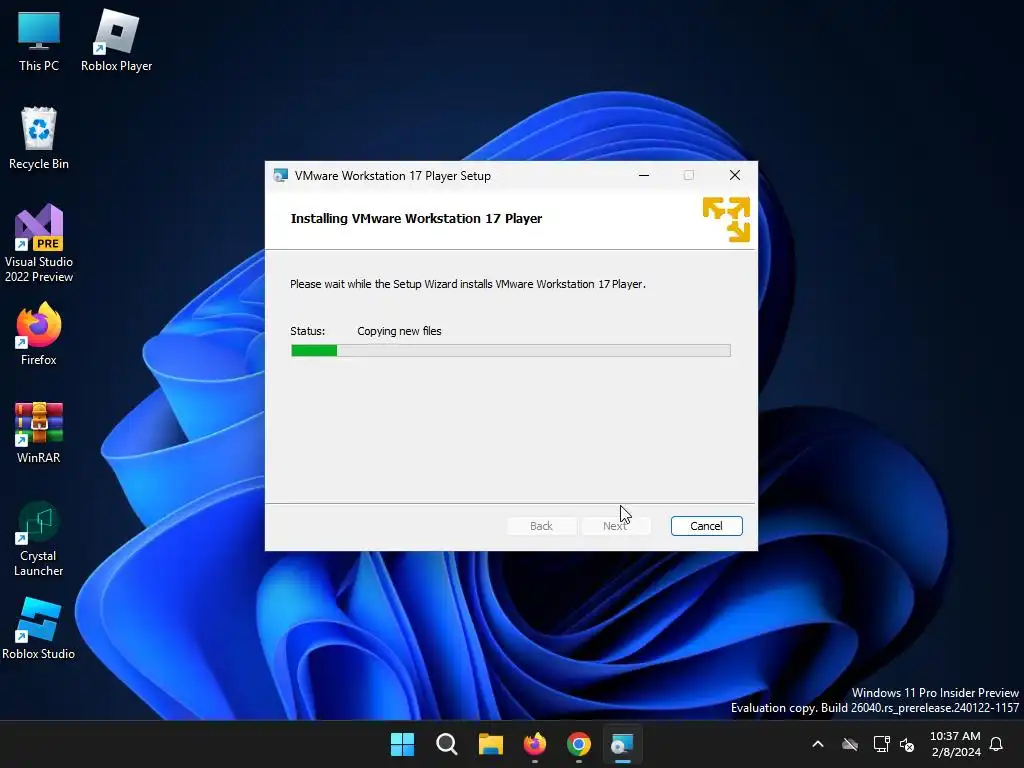1024x768 pixels.
Task: Click the 'Status:' label in the installer
Action: point(308,331)
